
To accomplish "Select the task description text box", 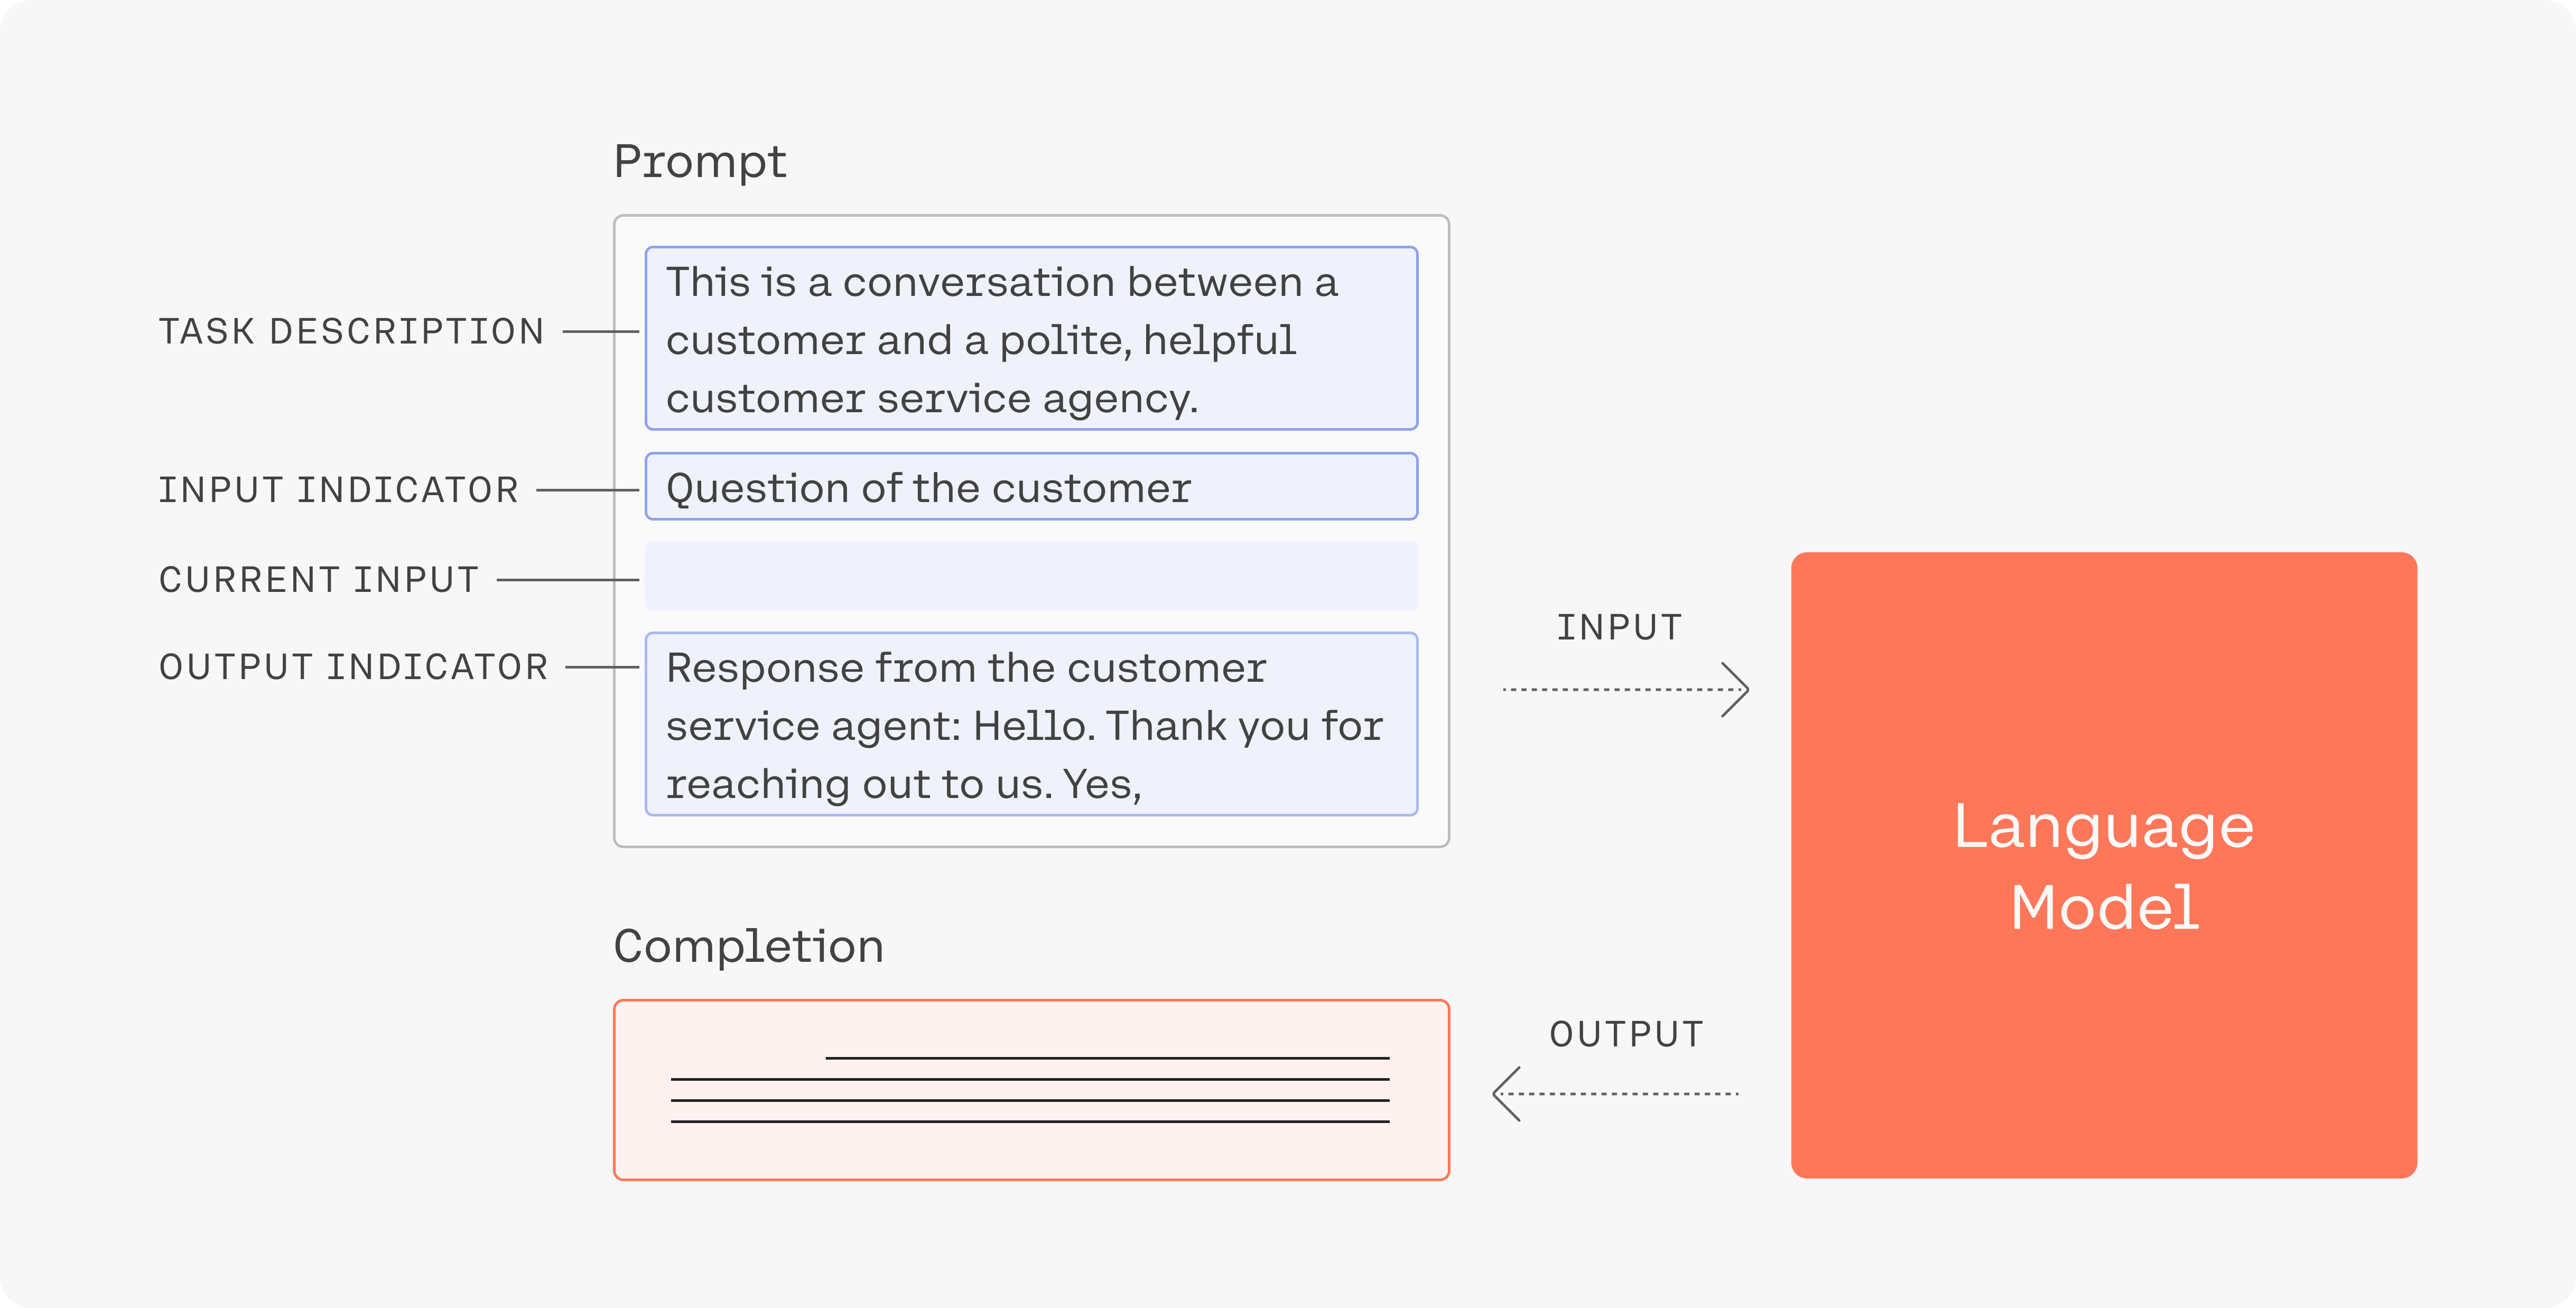I will (1031, 338).
